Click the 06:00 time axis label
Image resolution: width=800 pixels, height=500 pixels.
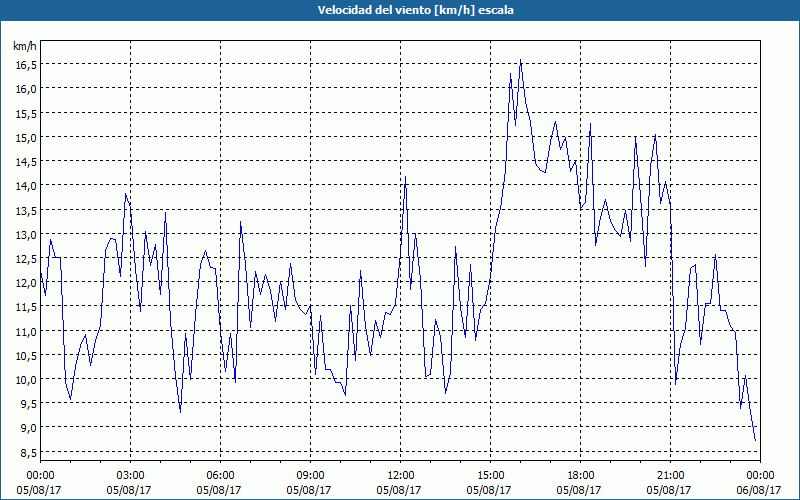(220, 476)
